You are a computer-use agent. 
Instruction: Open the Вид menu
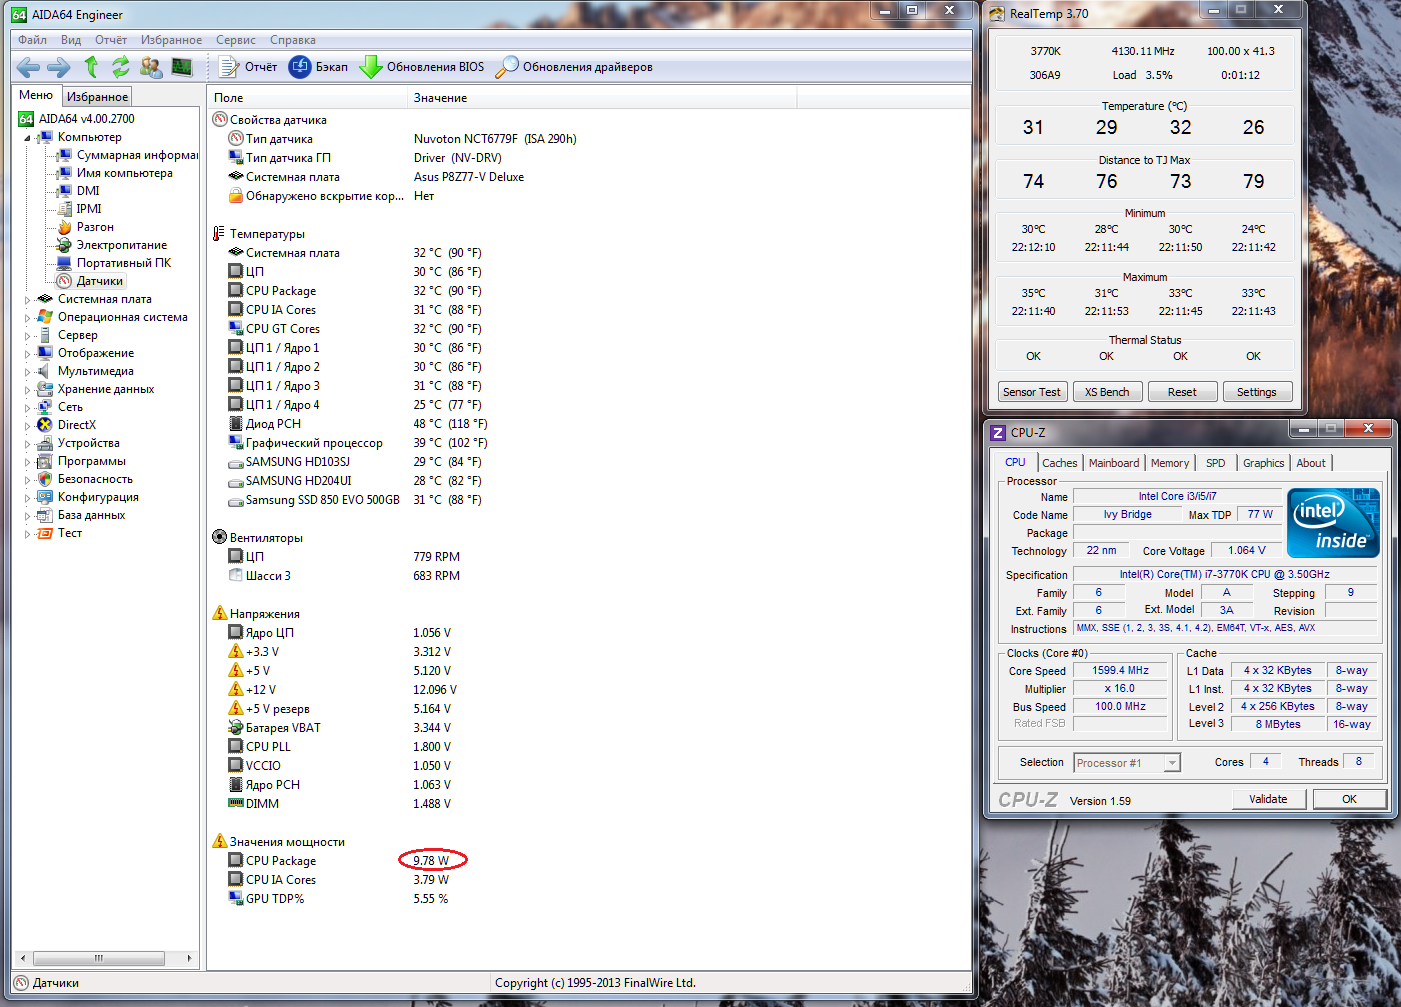pos(71,40)
